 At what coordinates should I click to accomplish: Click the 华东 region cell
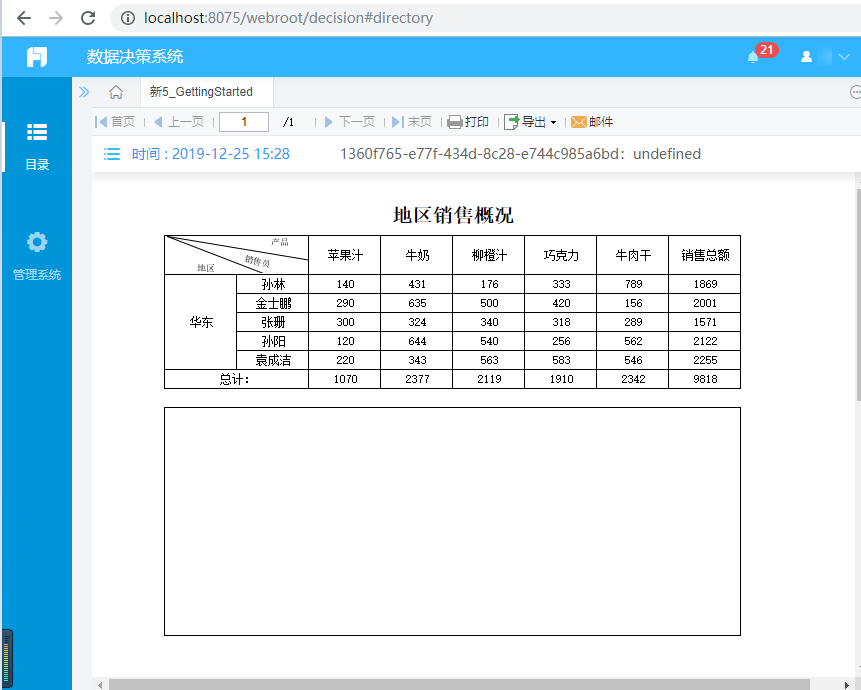tap(201, 322)
